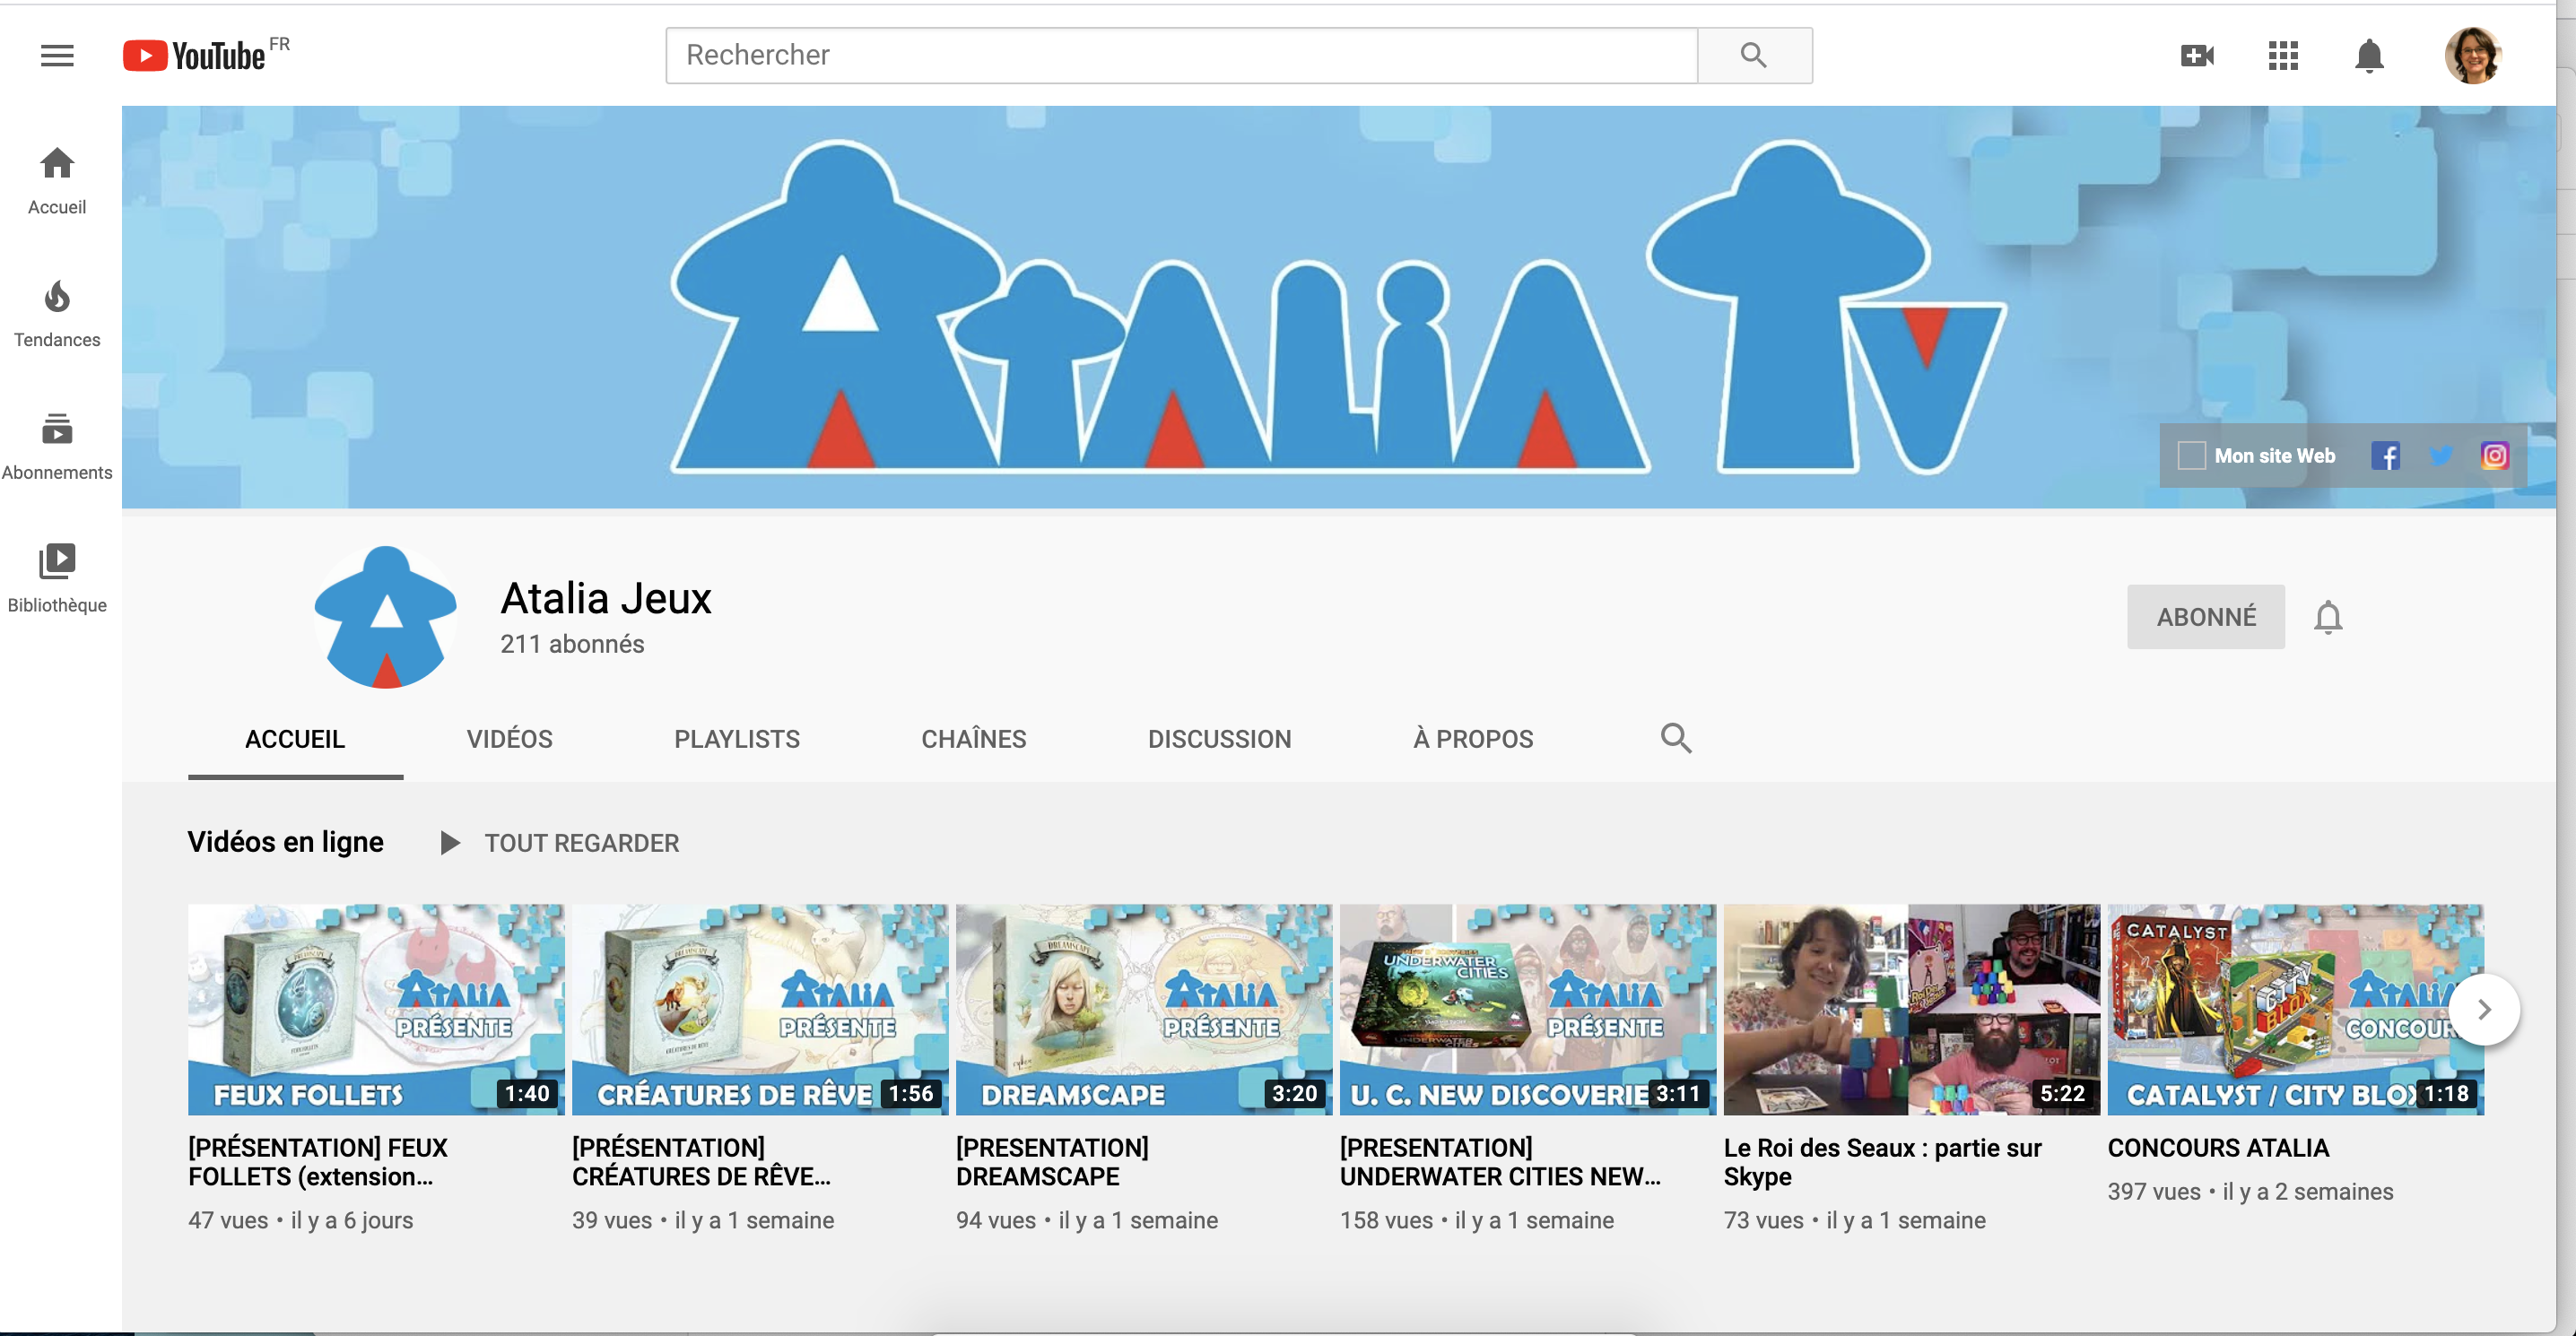The height and width of the screenshot is (1336, 2576).
Task: Open Abonnements in sidebar
Action: pos(57,446)
